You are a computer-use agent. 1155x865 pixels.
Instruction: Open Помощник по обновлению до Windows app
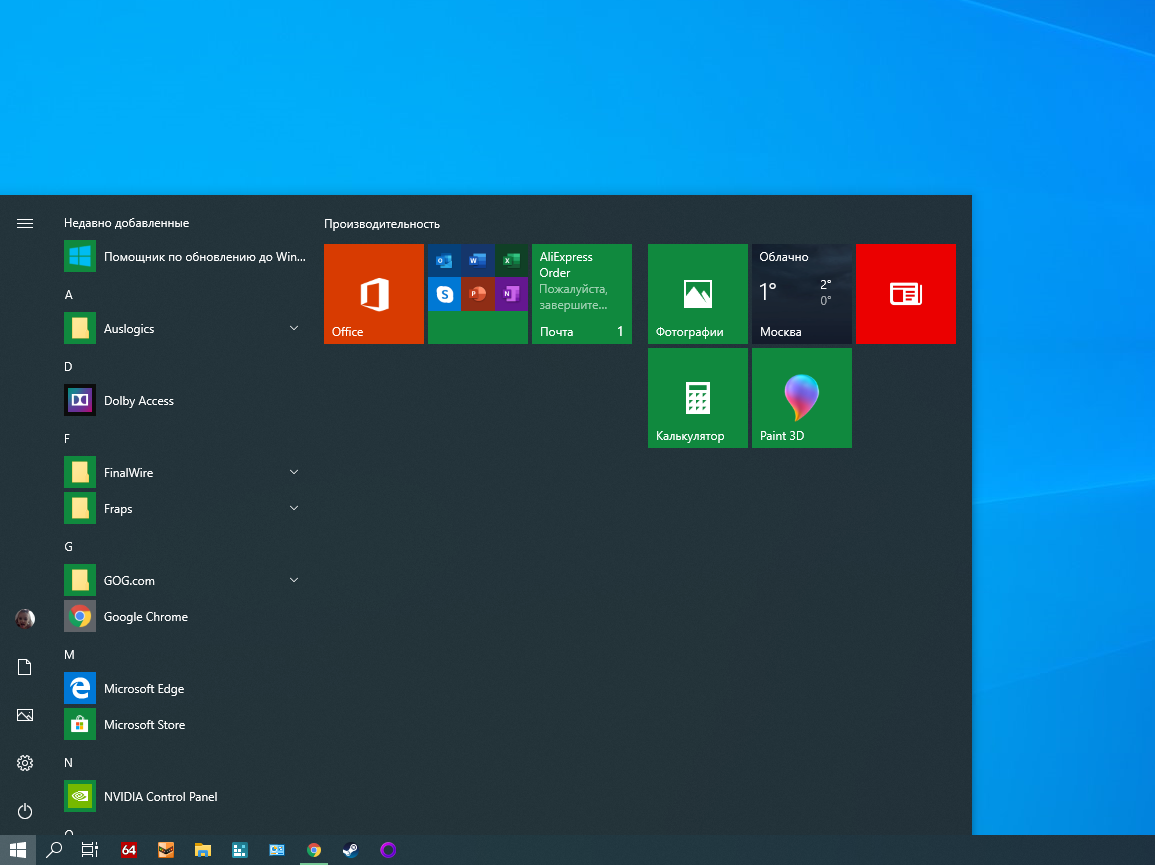click(x=186, y=256)
